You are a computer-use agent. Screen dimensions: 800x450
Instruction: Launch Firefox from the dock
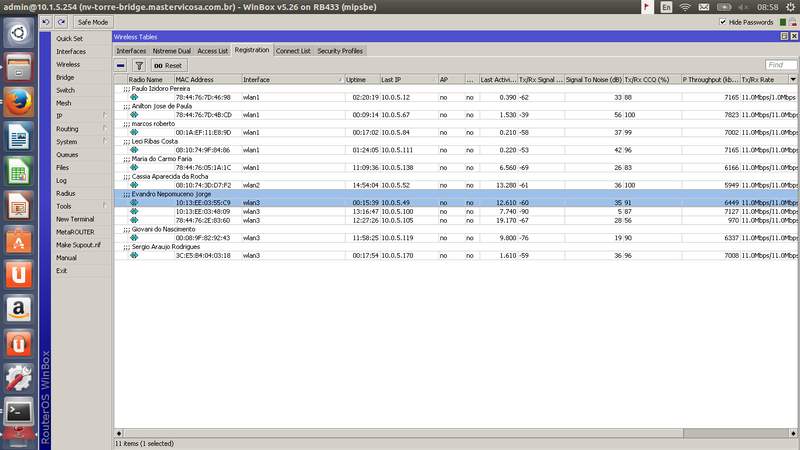[x=18, y=102]
